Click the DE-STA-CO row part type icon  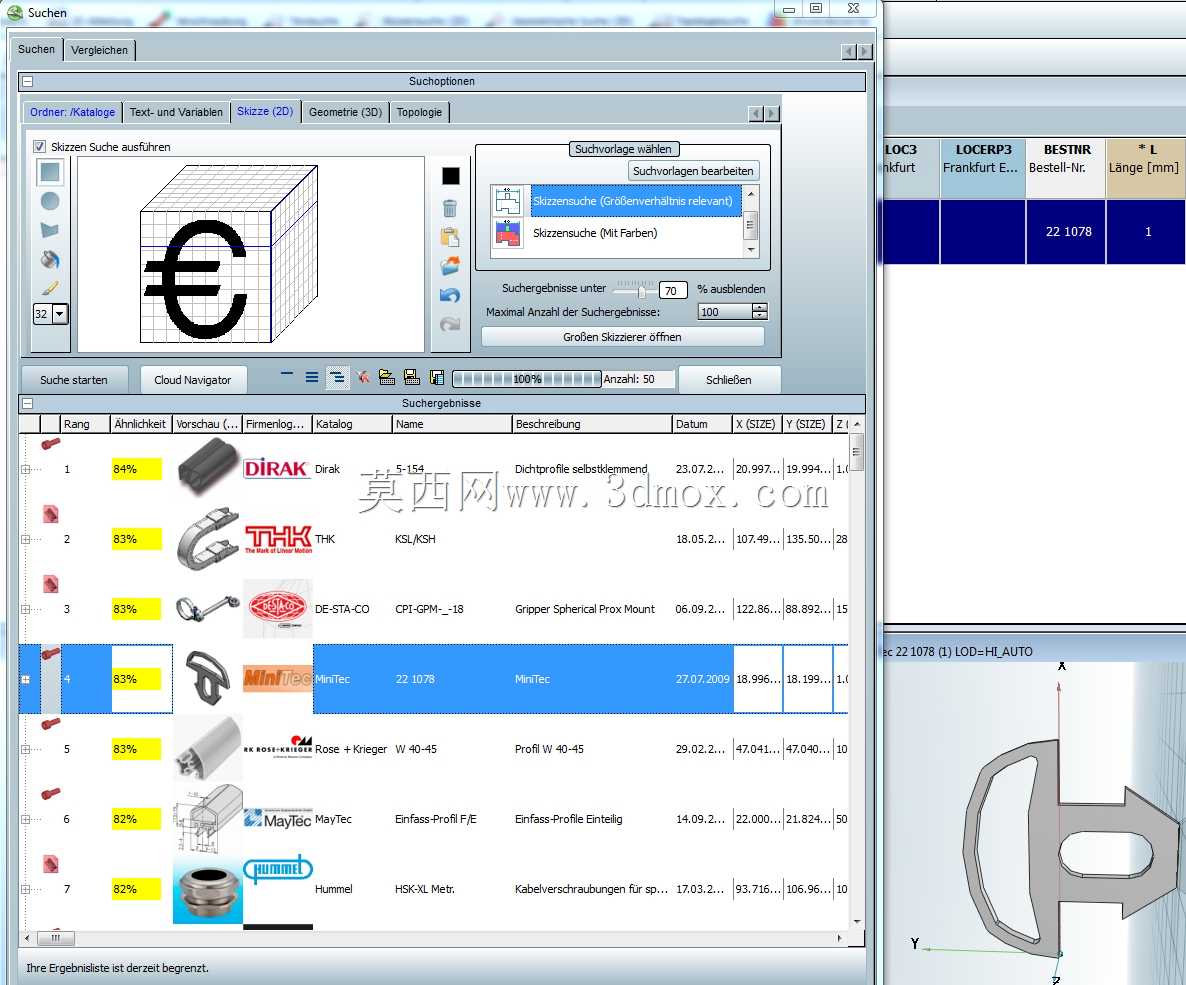pos(51,584)
